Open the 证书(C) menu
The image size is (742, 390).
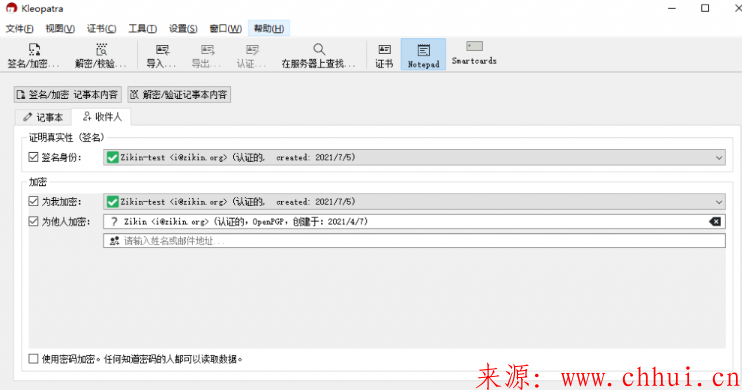pos(101,28)
